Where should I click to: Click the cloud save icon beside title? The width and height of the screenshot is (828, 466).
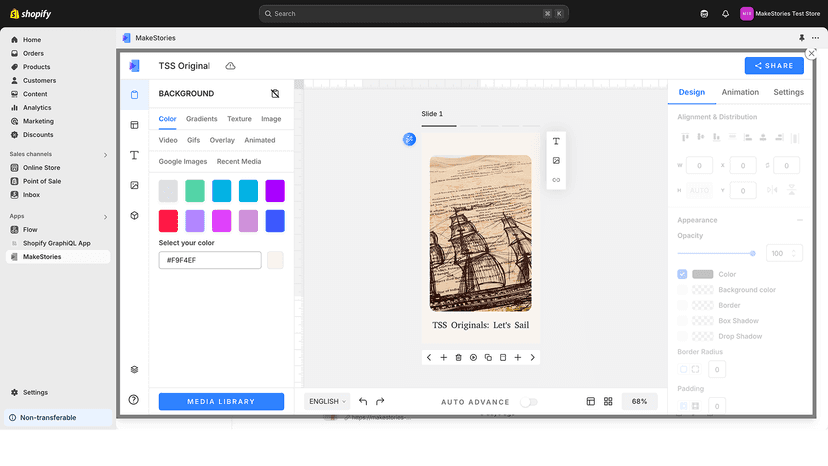(230, 66)
